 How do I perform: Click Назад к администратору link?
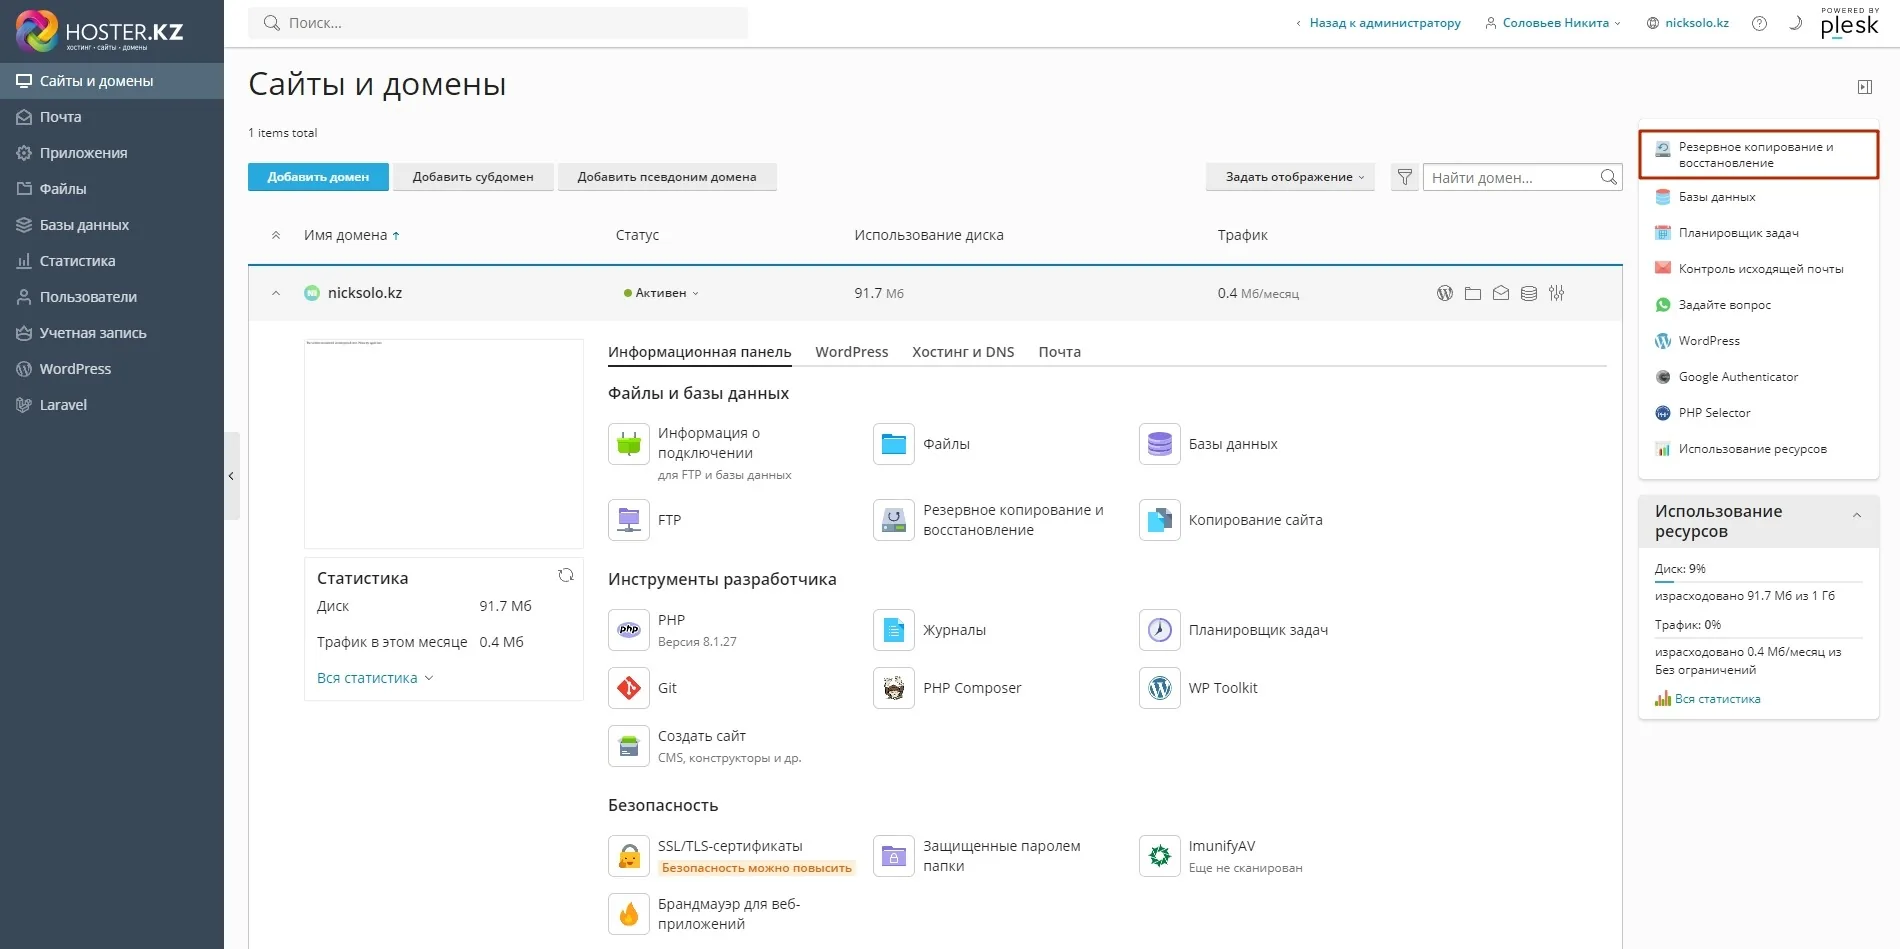click(x=1382, y=22)
